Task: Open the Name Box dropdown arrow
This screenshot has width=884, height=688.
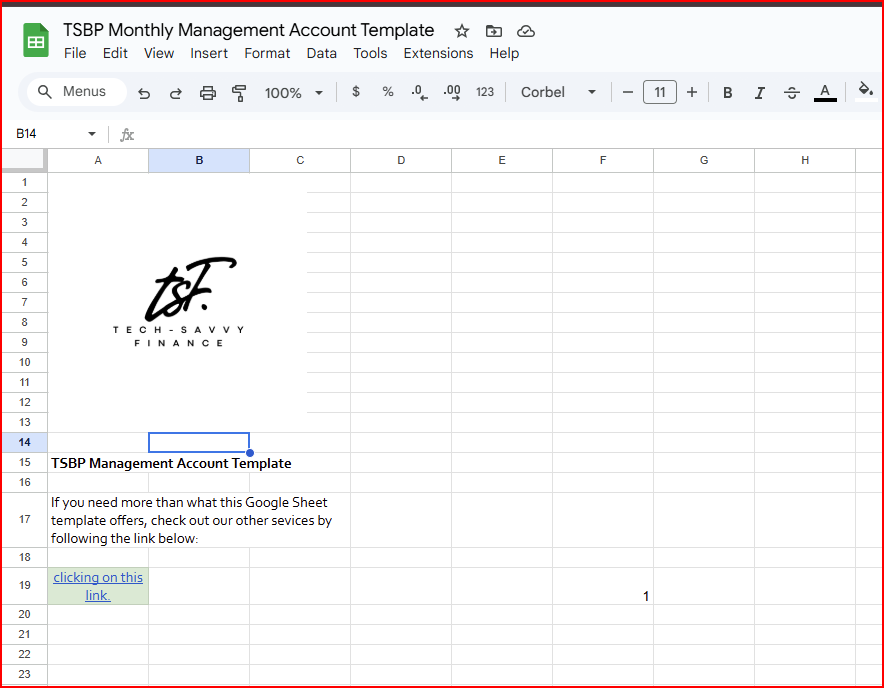Action: click(x=91, y=133)
